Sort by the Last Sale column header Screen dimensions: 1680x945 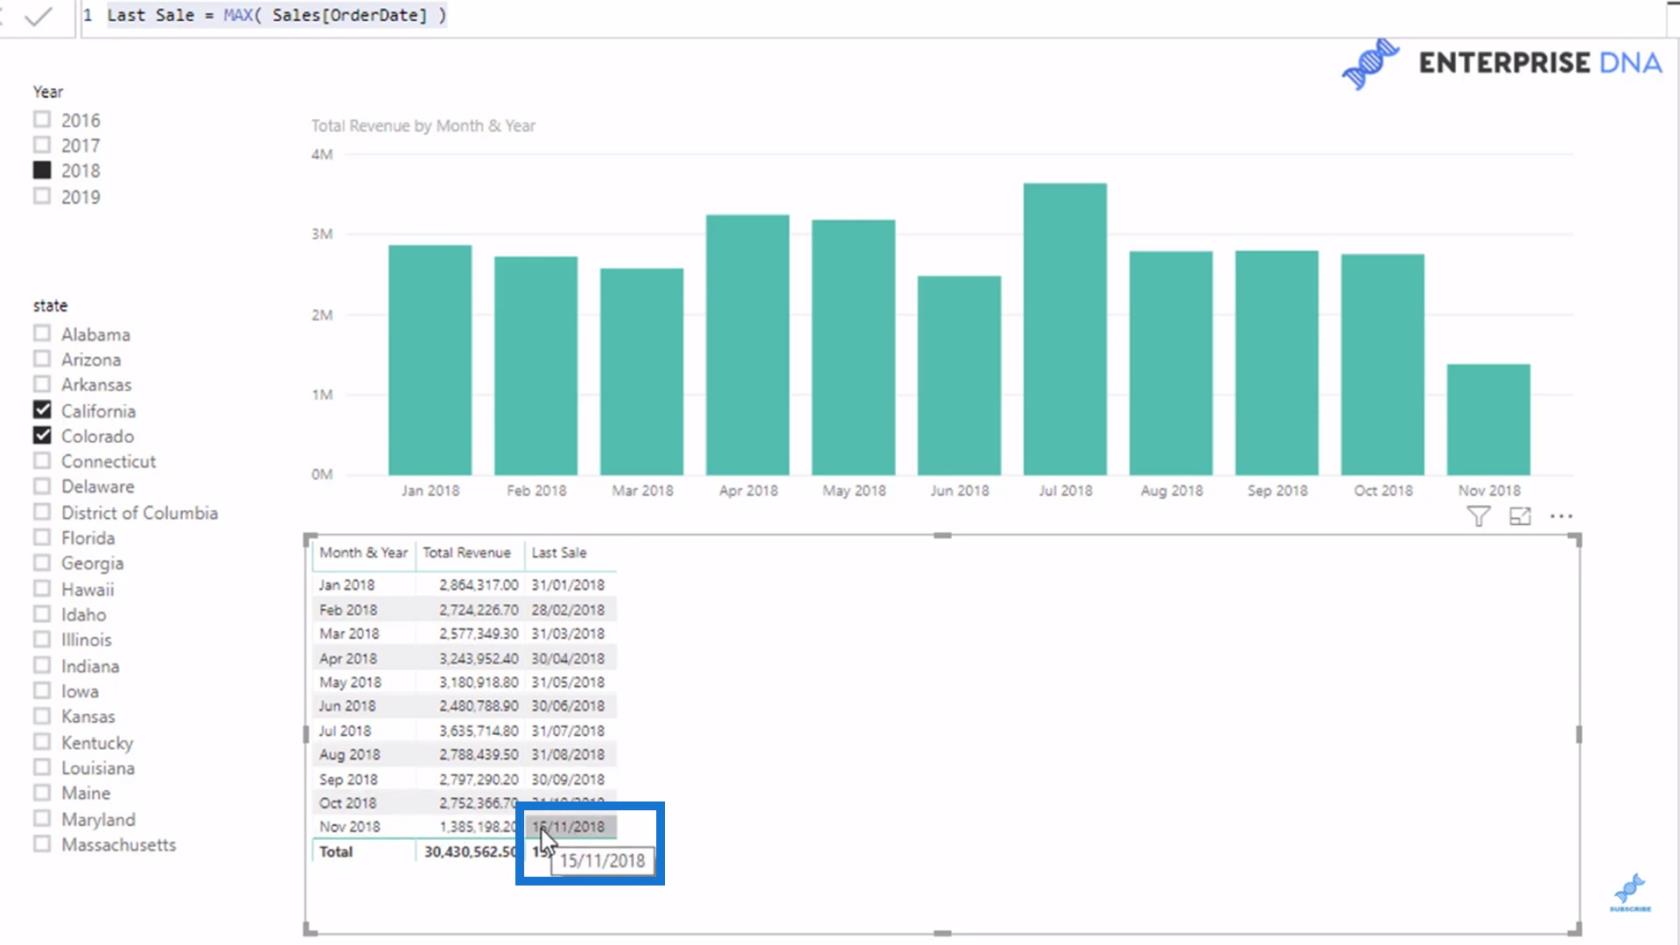pyautogui.click(x=559, y=552)
